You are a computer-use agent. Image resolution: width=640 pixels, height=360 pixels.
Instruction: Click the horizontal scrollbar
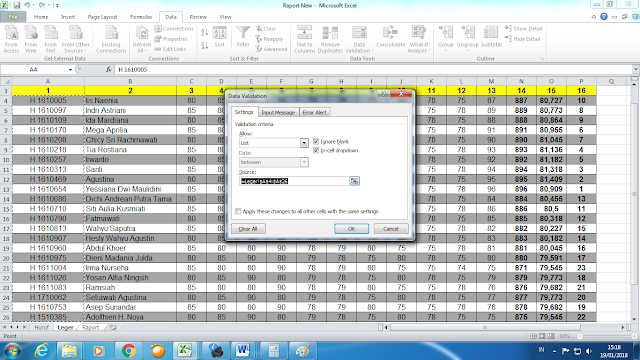coord(485,327)
